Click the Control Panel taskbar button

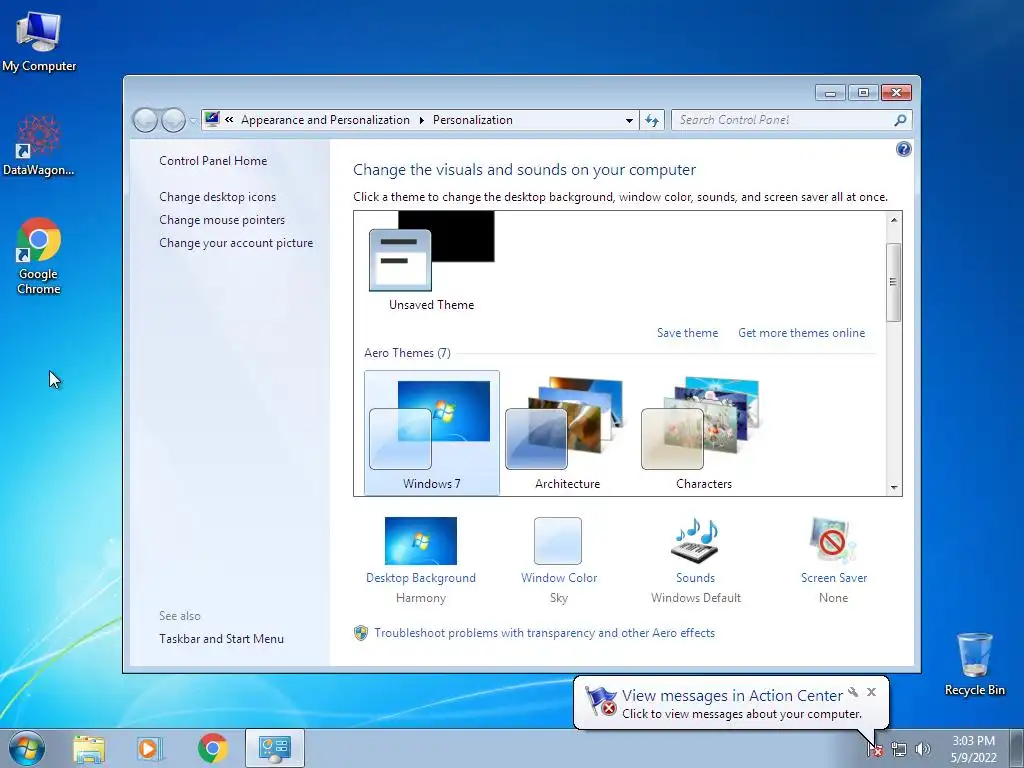[274, 748]
